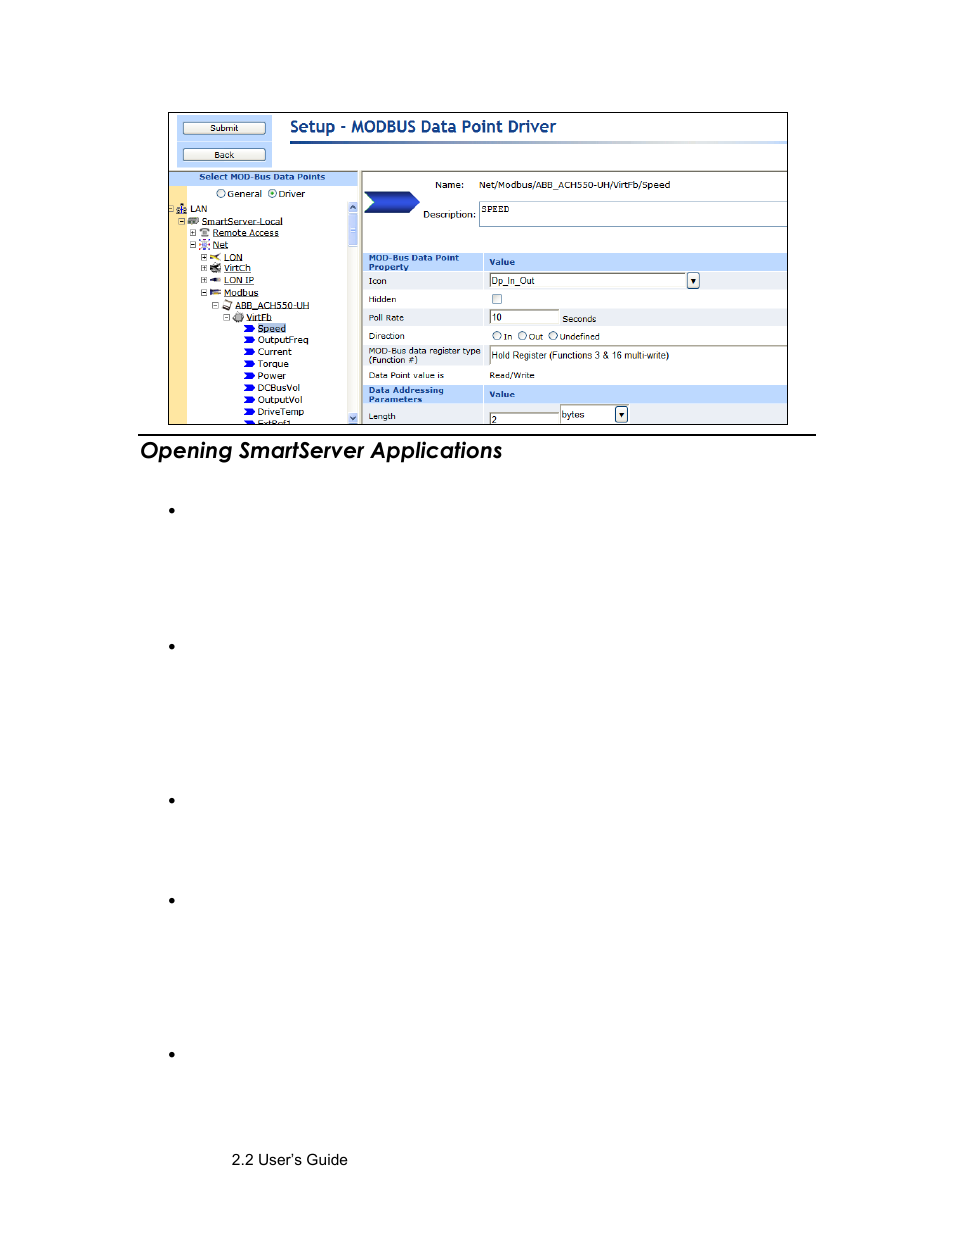Viewport: 954px width, 1235px height.
Task: Collapse the Net tree node
Action: (x=193, y=244)
